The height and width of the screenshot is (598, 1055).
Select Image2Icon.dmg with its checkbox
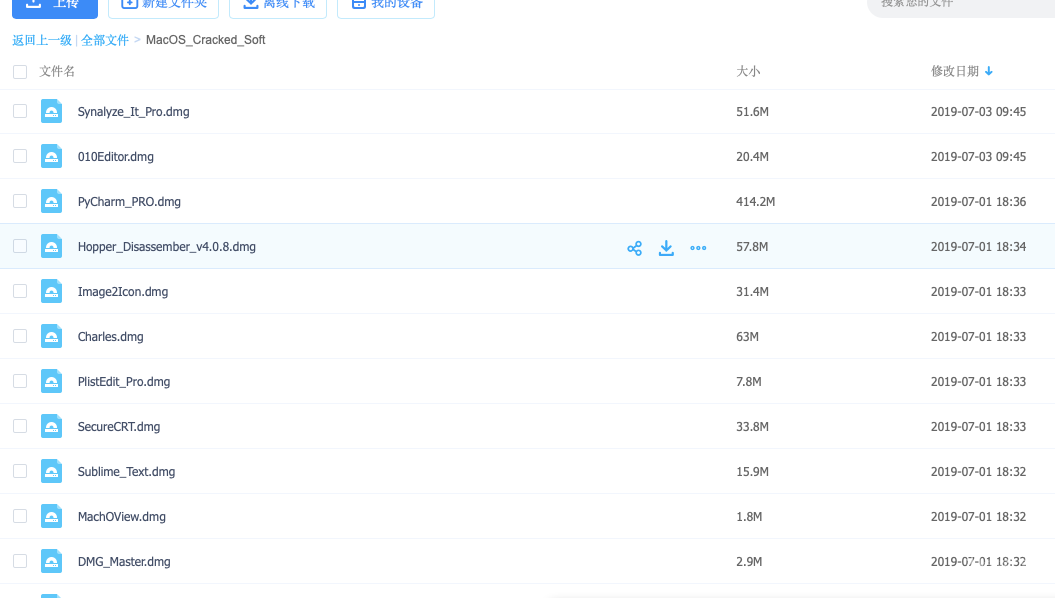(x=20, y=291)
